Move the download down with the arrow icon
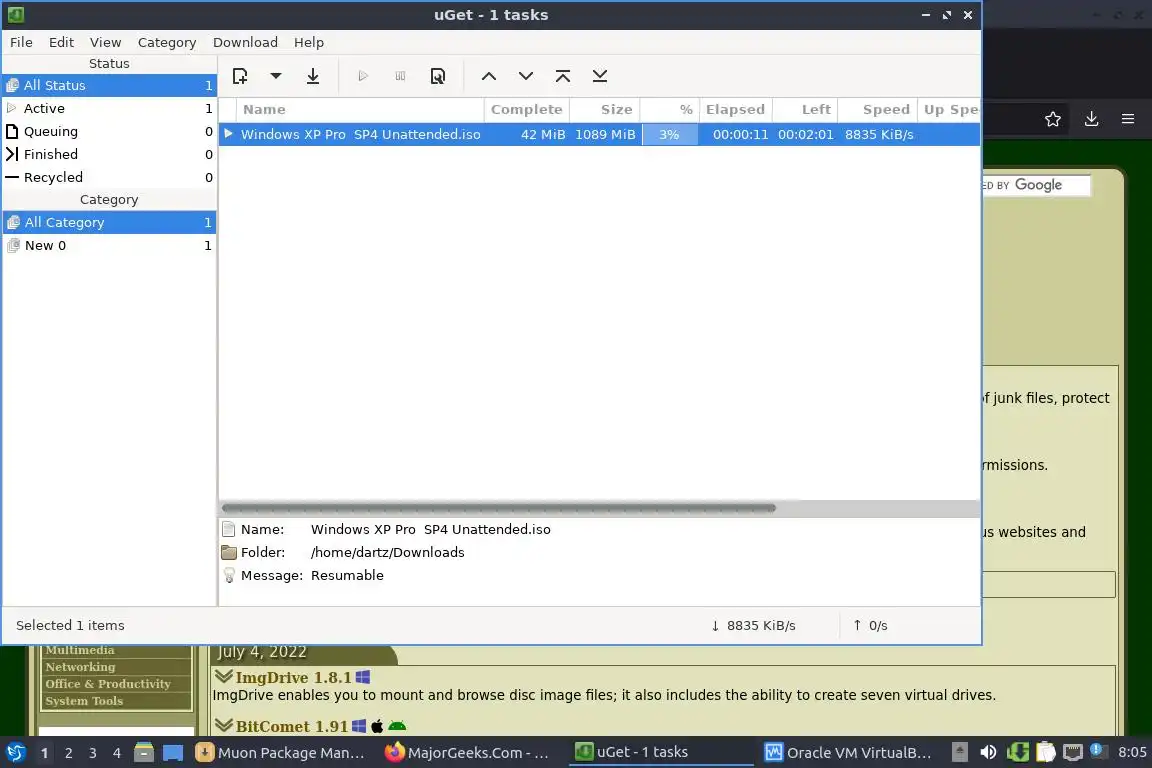This screenshot has width=1152, height=768. (x=526, y=76)
